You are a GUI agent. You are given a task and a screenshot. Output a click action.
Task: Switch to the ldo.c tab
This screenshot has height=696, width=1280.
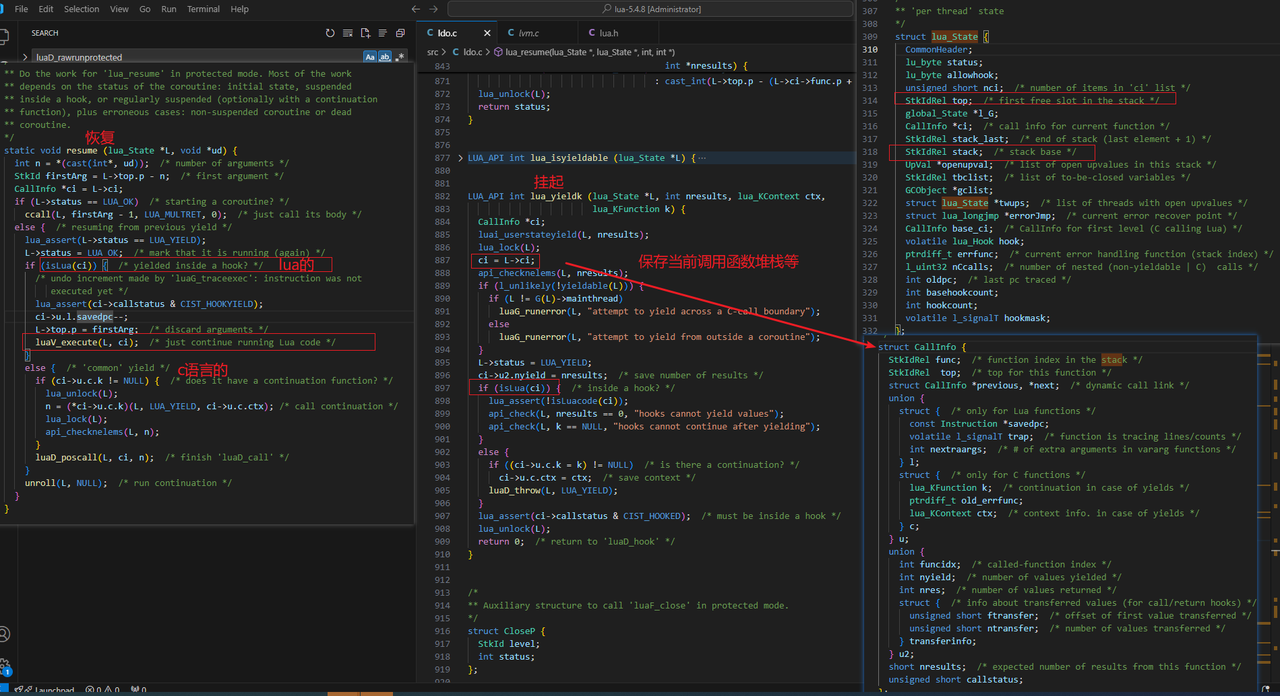coord(455,33)
